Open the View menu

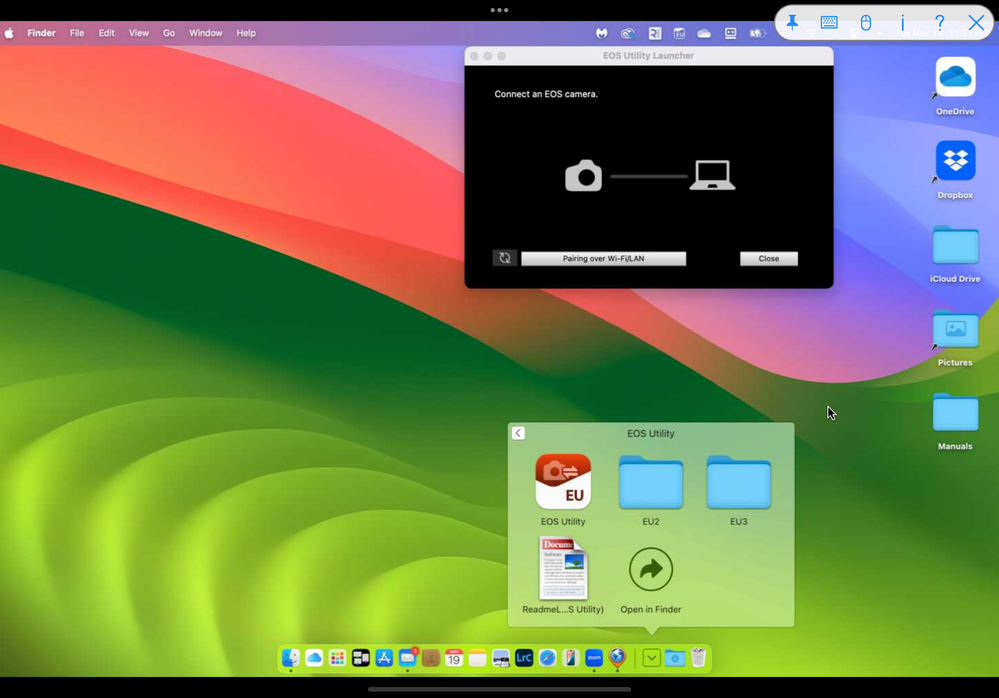pos(139,33)
